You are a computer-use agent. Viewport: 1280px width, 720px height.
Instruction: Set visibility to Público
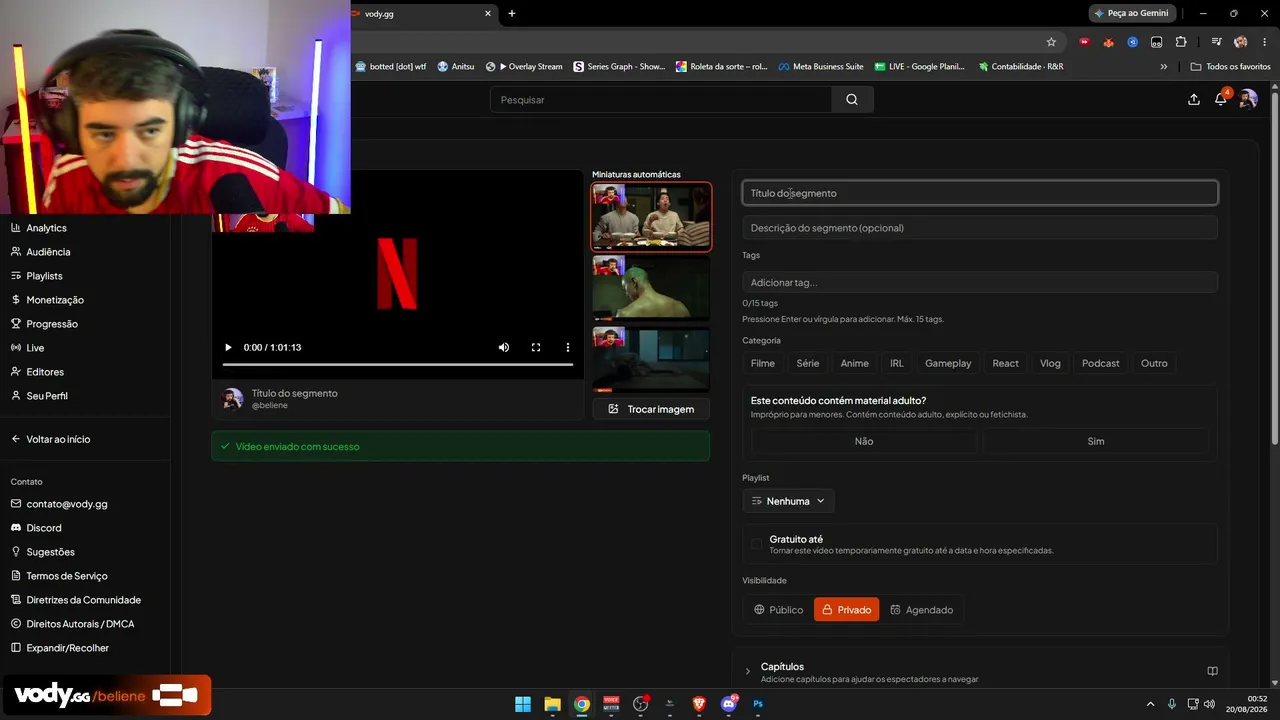point(778,610)
